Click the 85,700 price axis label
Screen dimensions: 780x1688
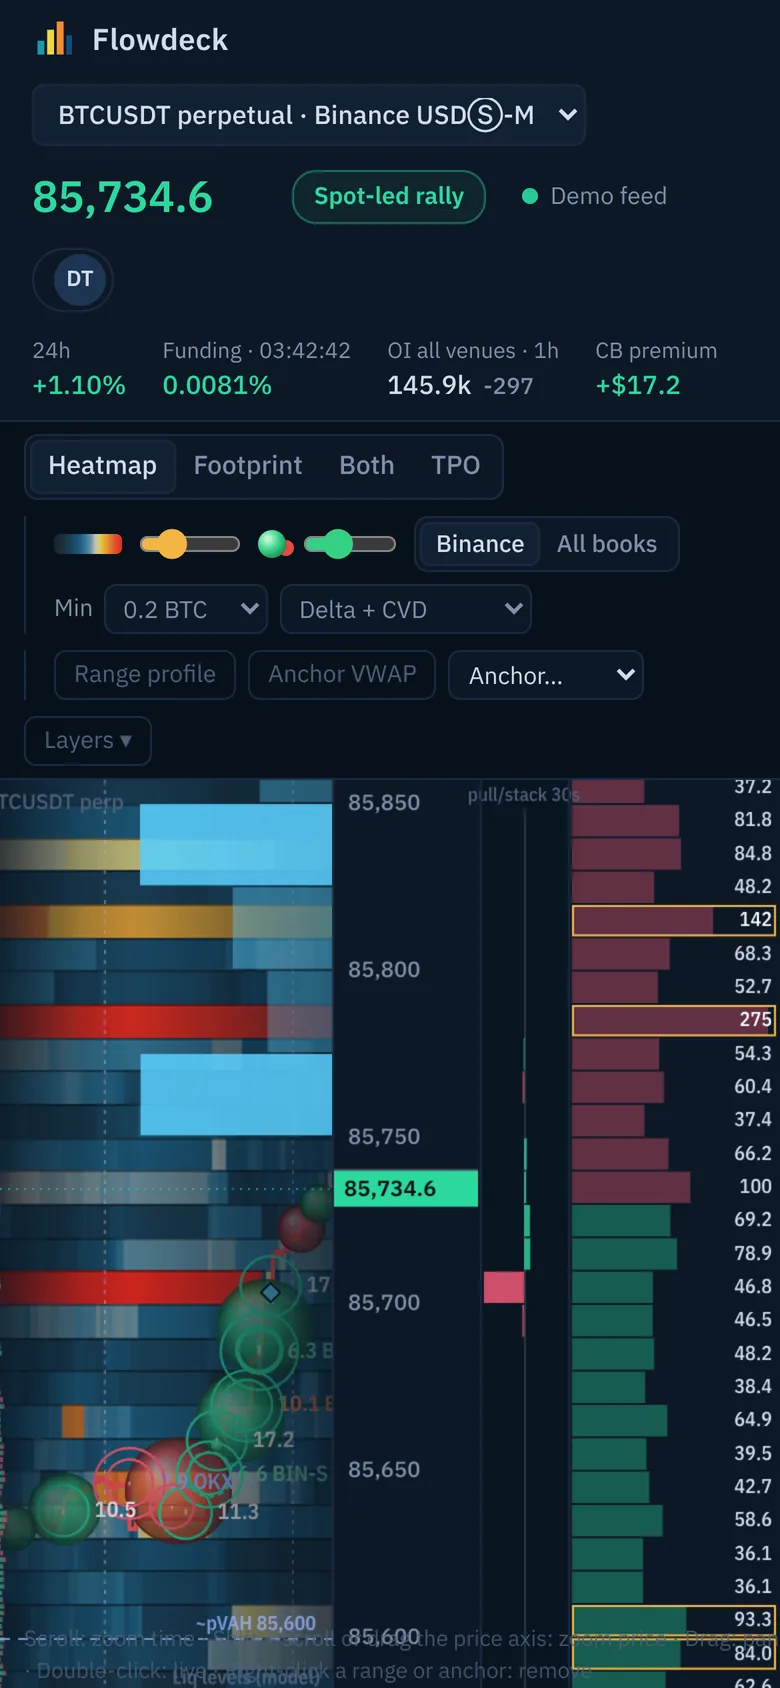(384, 1302)
